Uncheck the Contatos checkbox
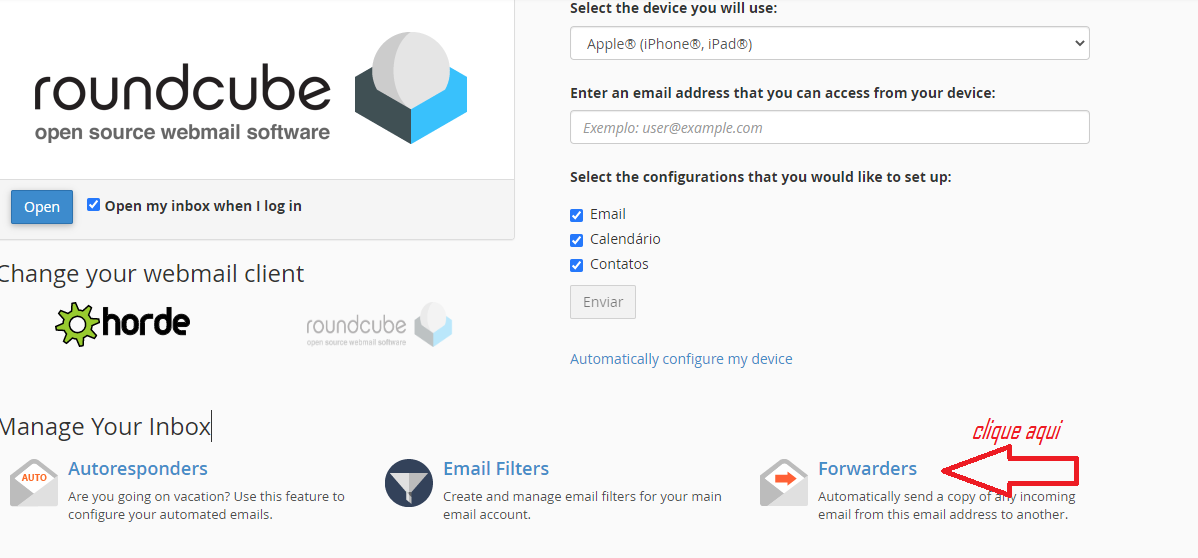This screenshot has width=1198, height=558. tap(577, 265)
